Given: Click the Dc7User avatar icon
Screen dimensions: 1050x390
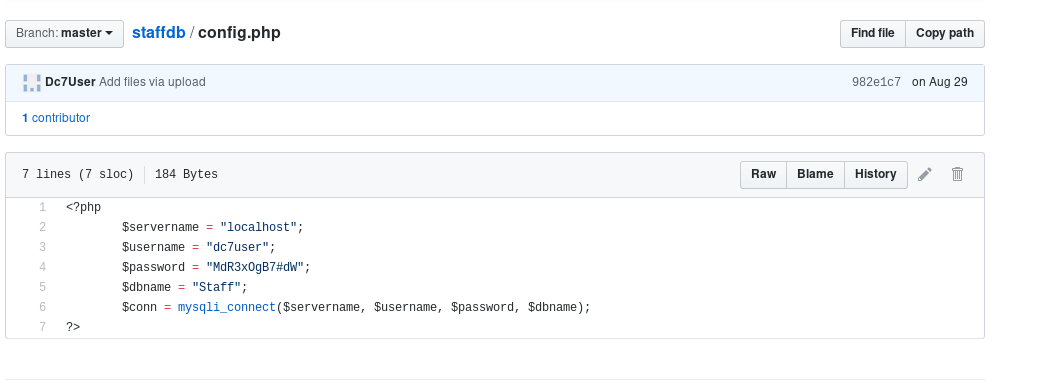Looking at the screenshot, I should [31, 82].
